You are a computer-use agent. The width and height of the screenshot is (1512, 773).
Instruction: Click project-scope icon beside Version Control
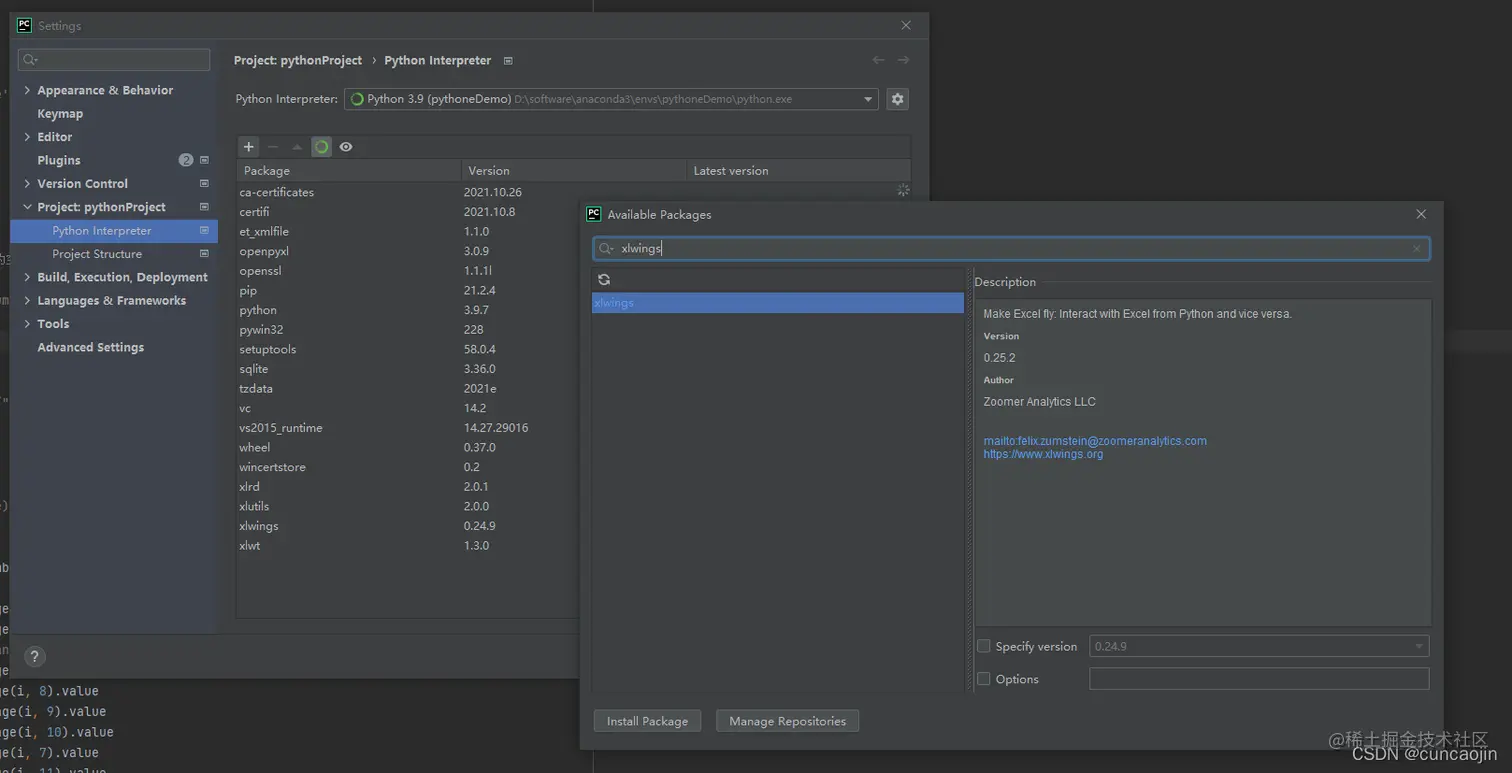[204, 184]
